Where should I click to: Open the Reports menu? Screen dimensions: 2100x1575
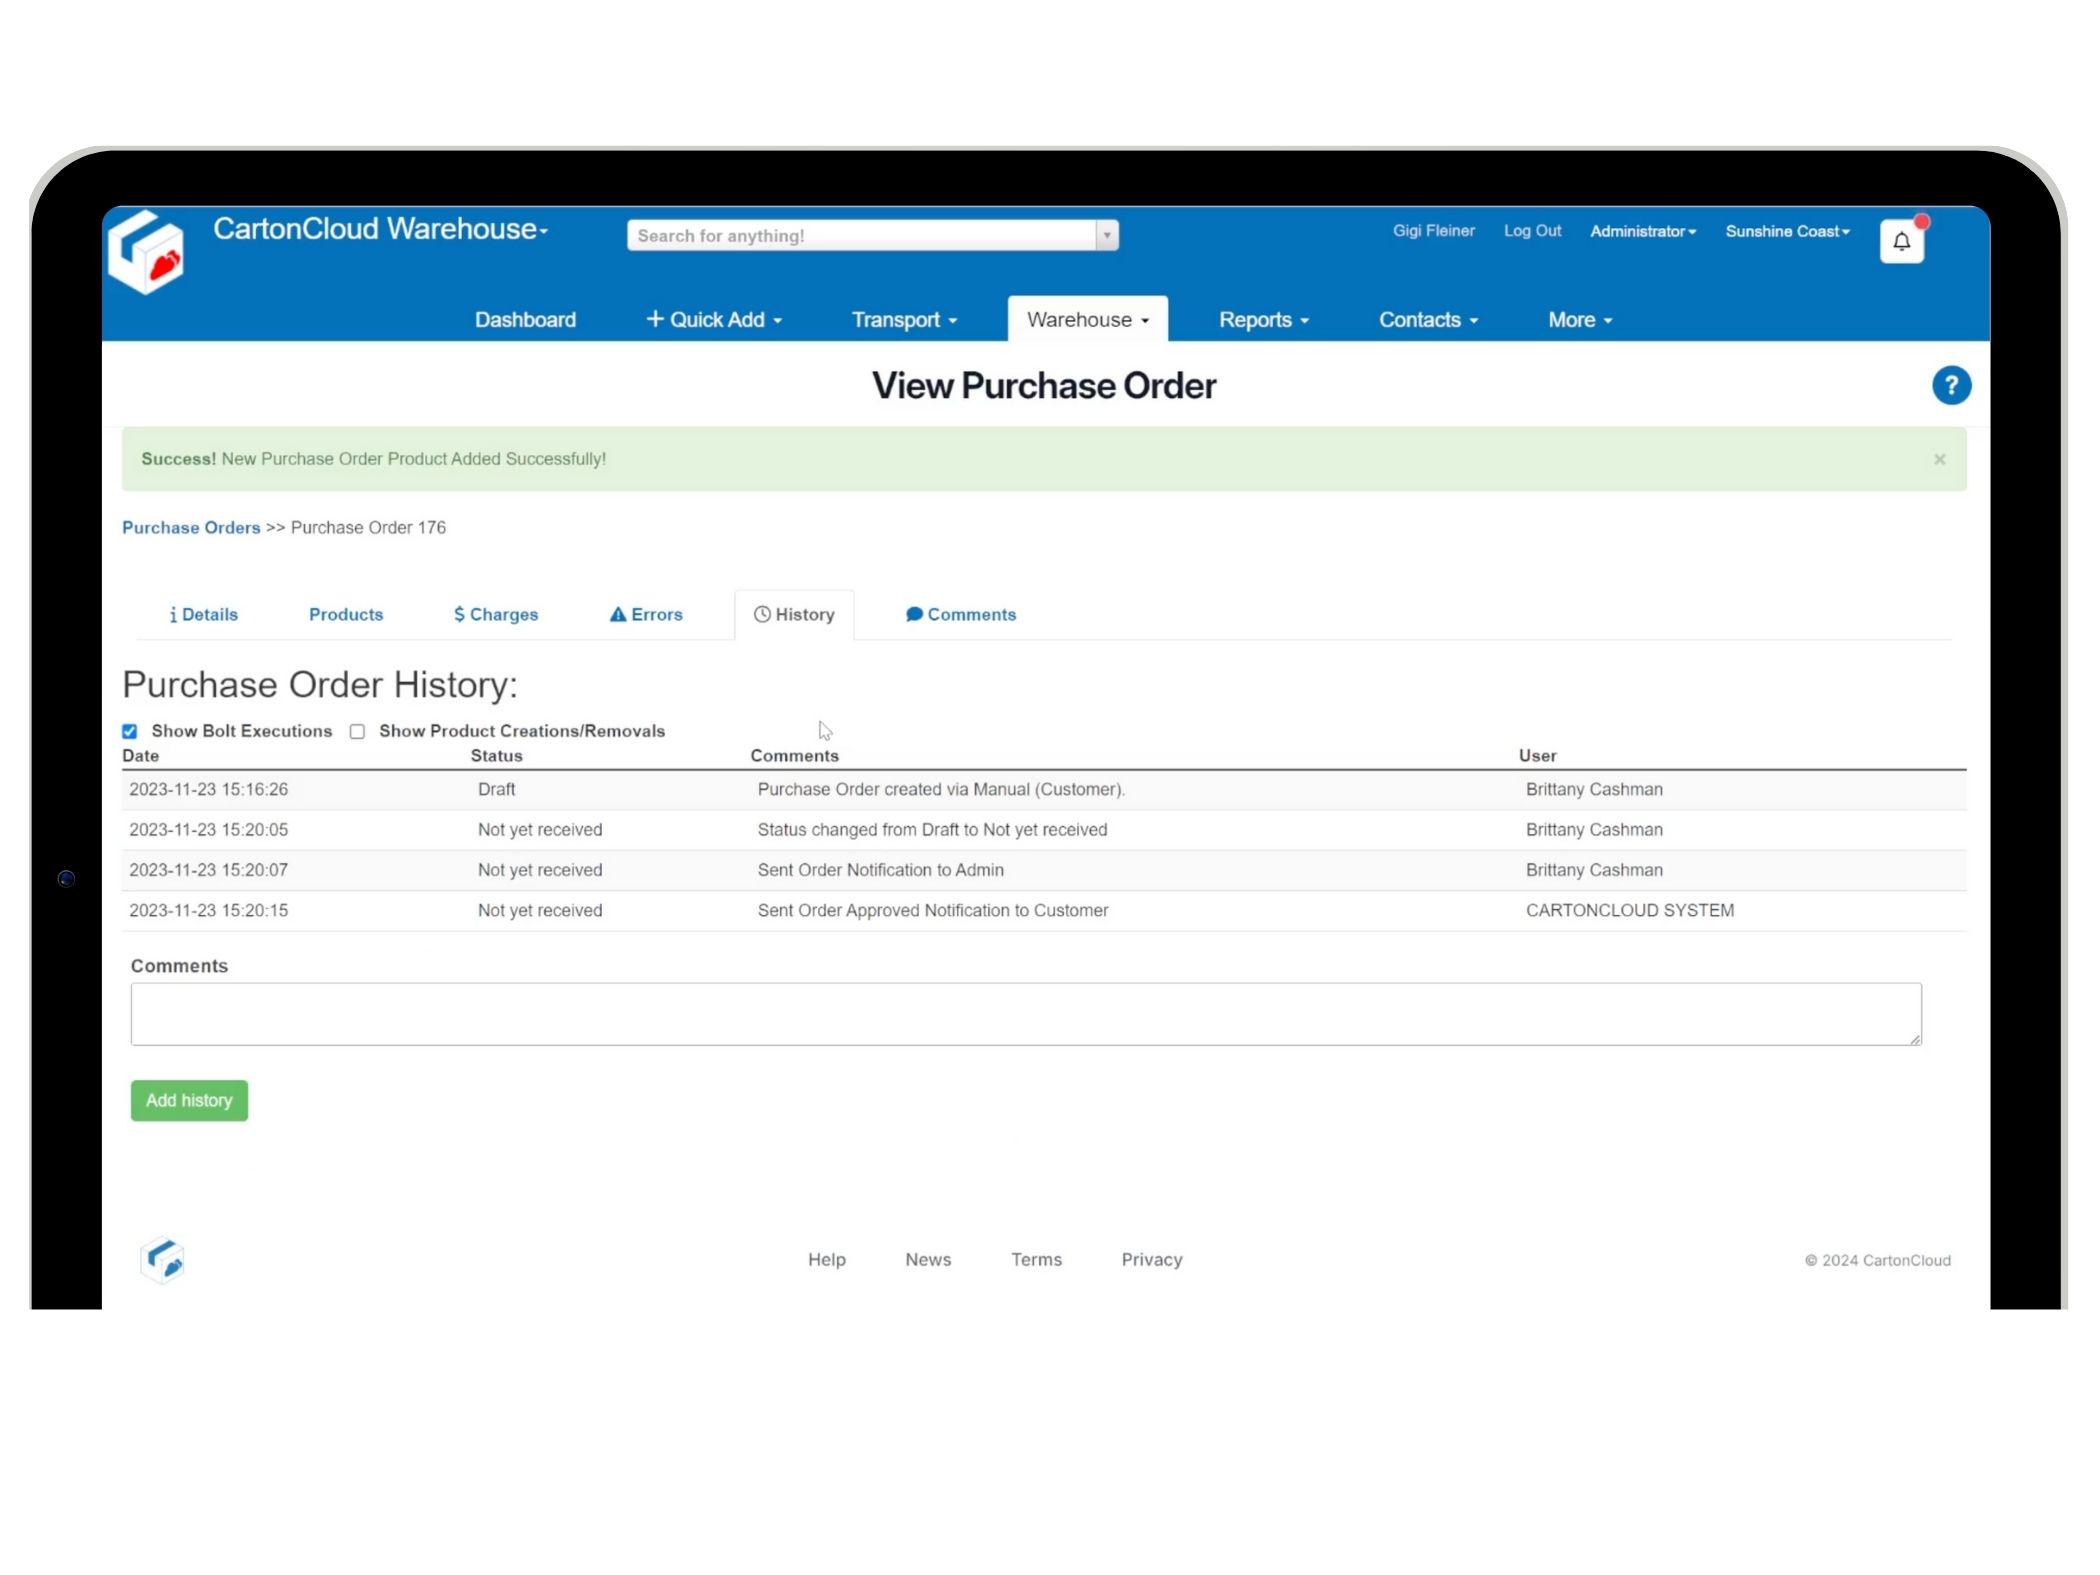[1263, 320]
